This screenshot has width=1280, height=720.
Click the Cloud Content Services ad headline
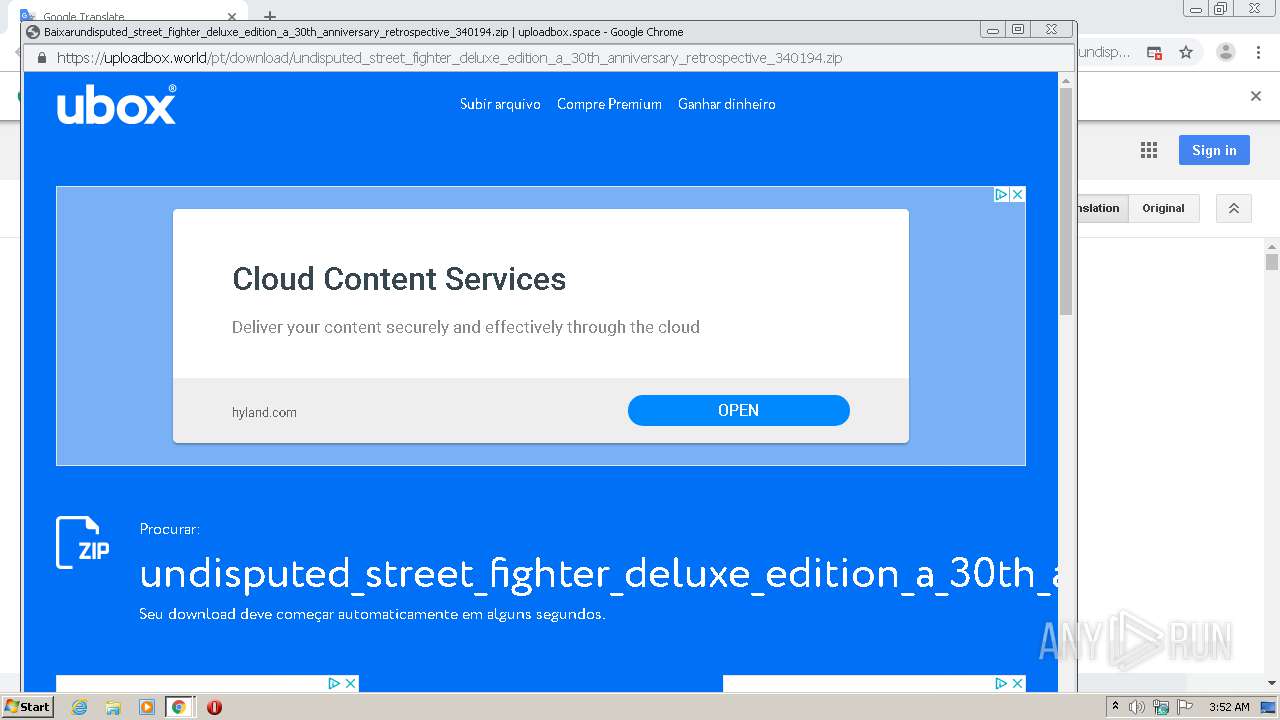pos(399,279)
